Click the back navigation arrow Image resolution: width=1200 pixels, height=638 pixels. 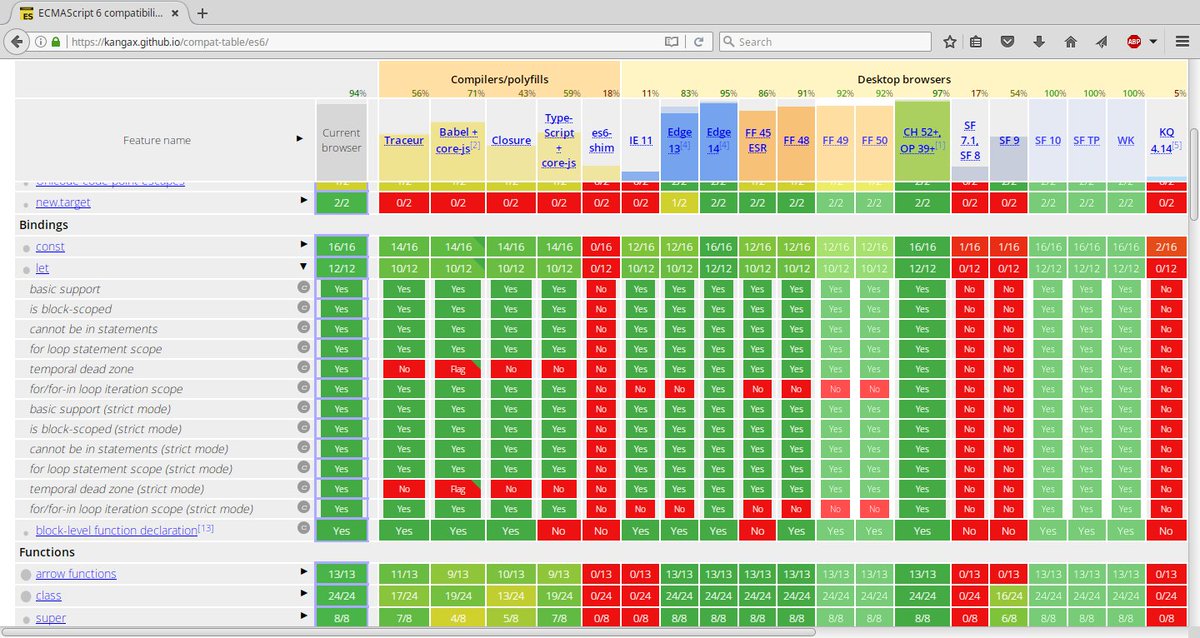[16, 42]
